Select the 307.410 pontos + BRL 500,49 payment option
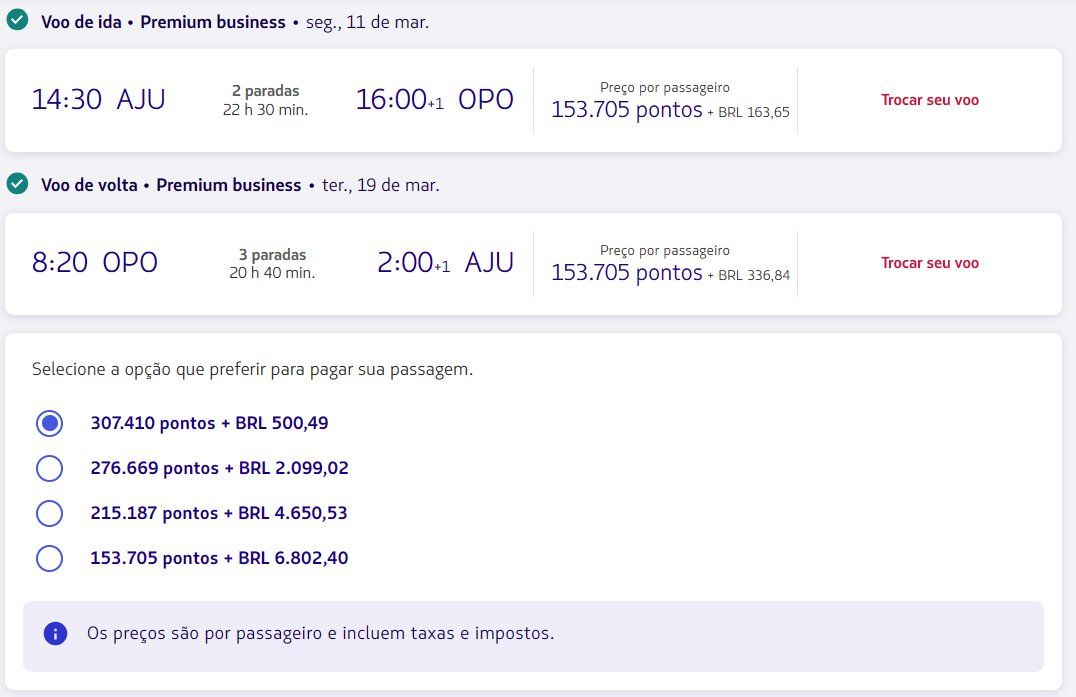This screenshot has width=1076, height=697. pos(49,423)
